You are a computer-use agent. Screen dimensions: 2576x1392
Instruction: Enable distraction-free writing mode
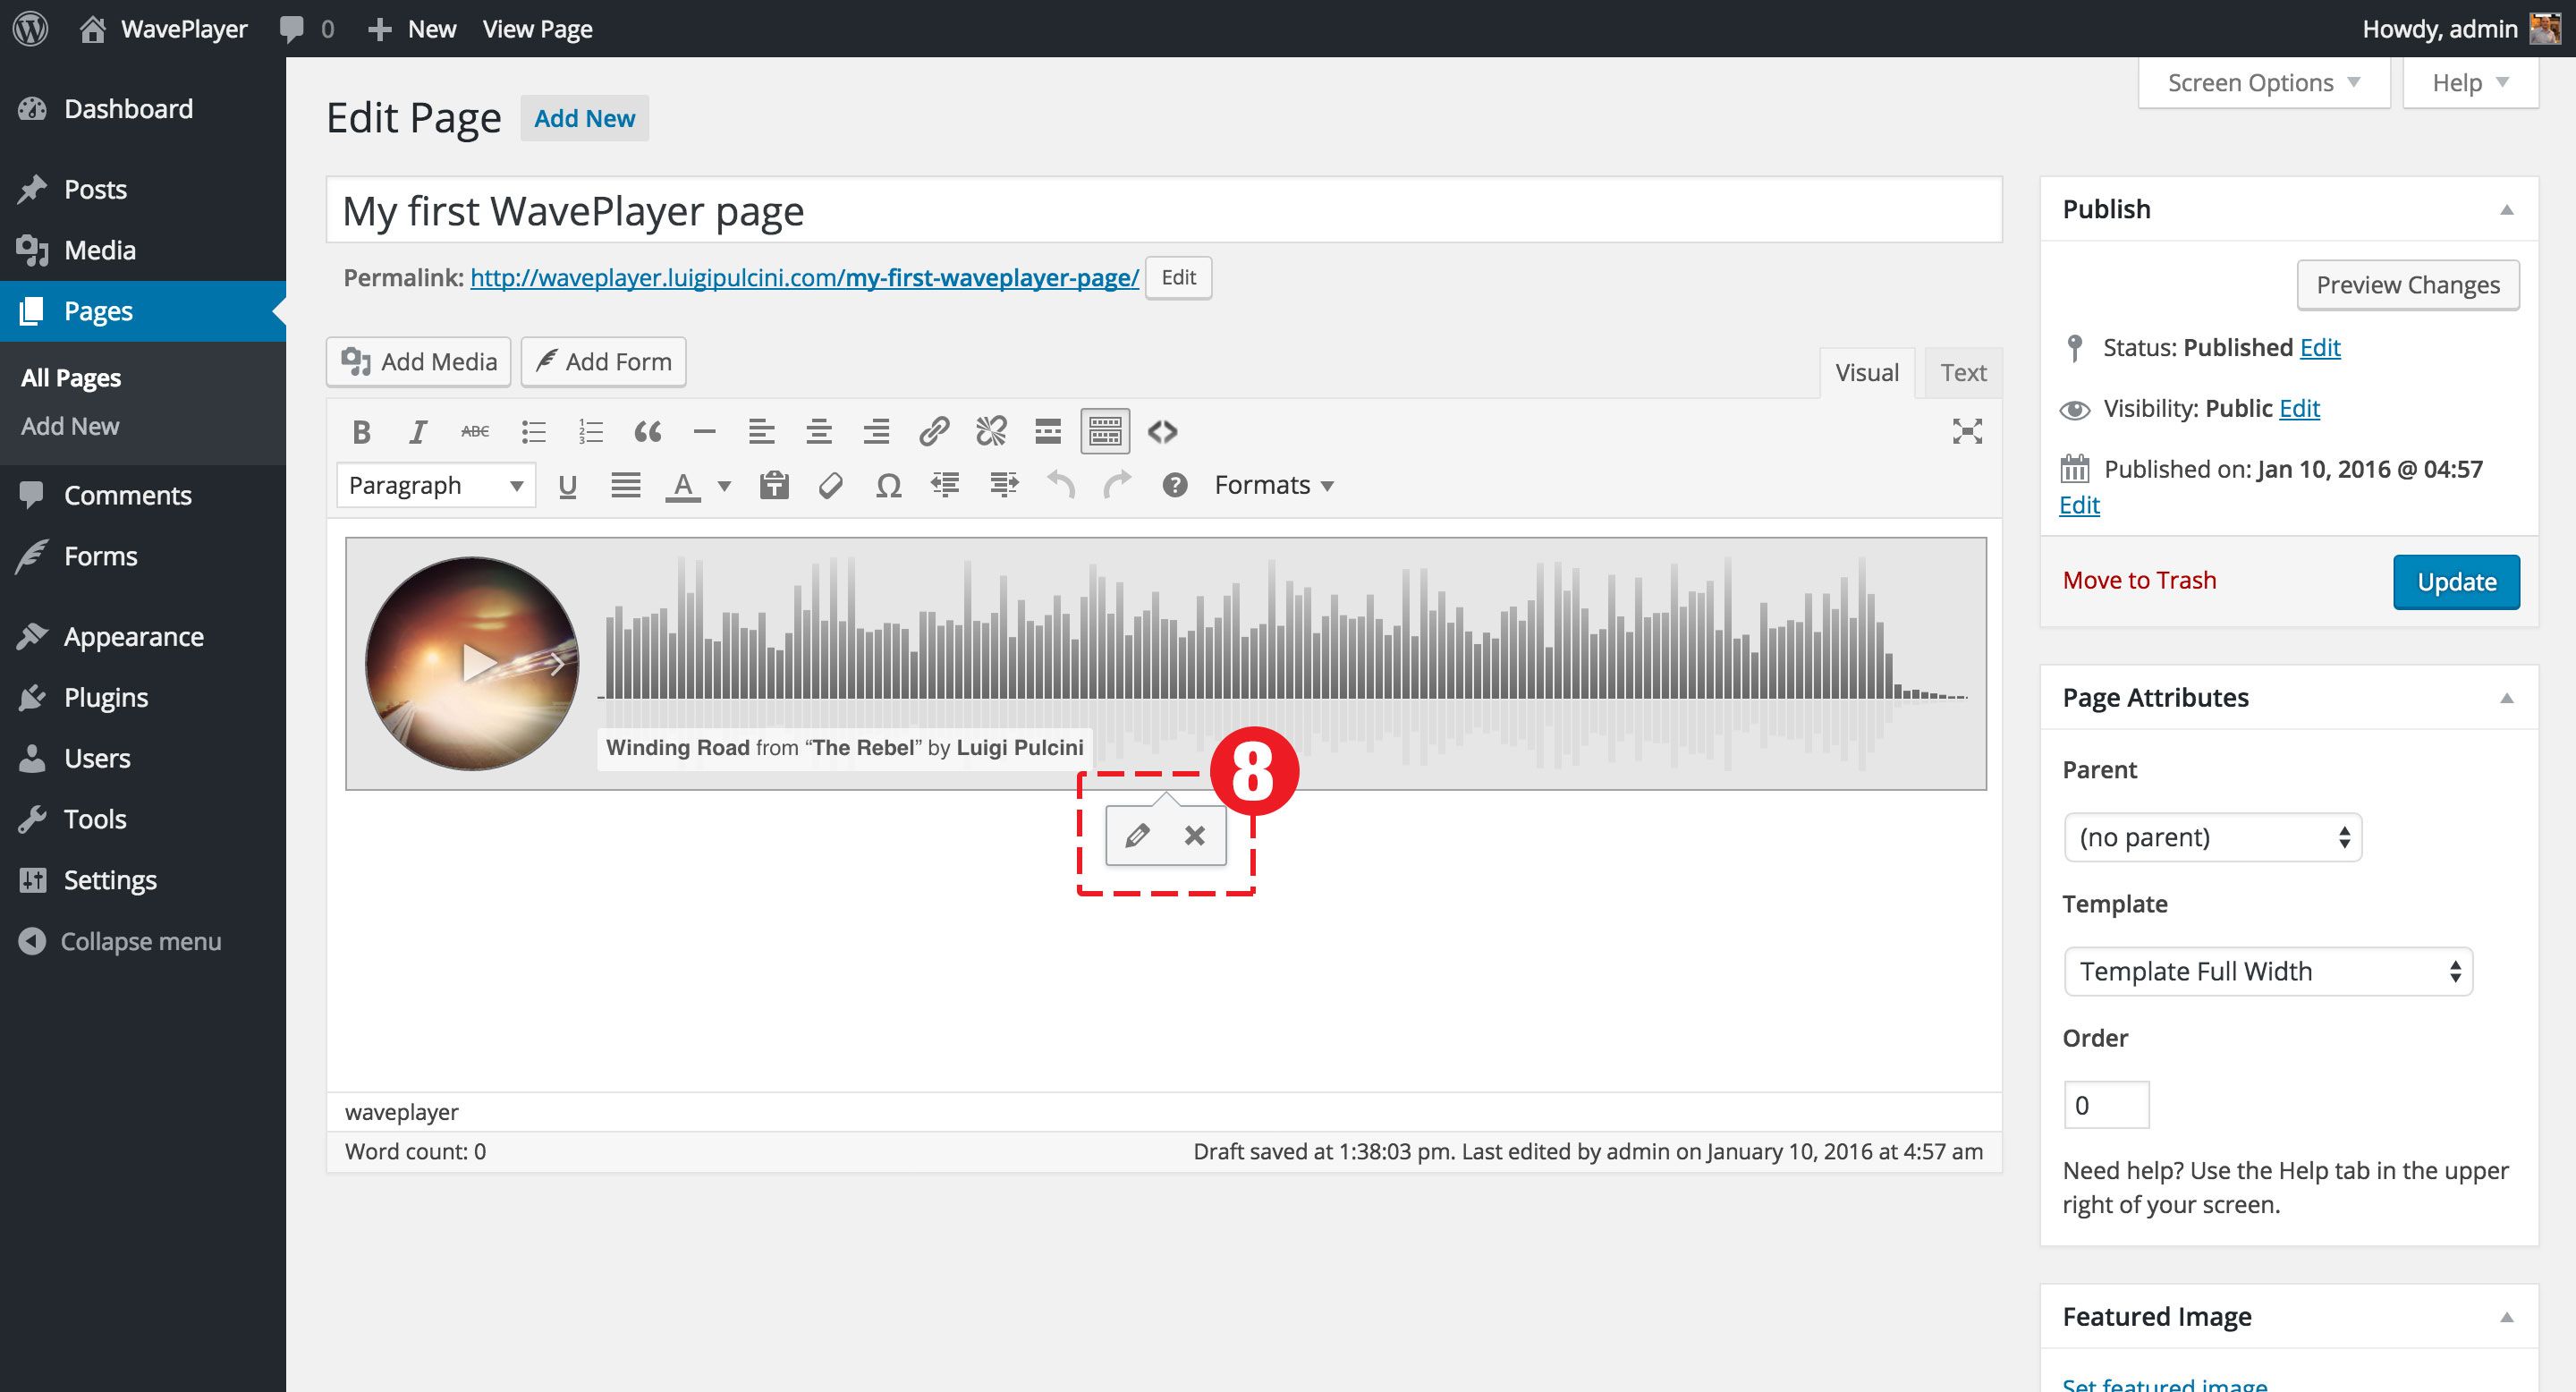(x=1966, y=432)
